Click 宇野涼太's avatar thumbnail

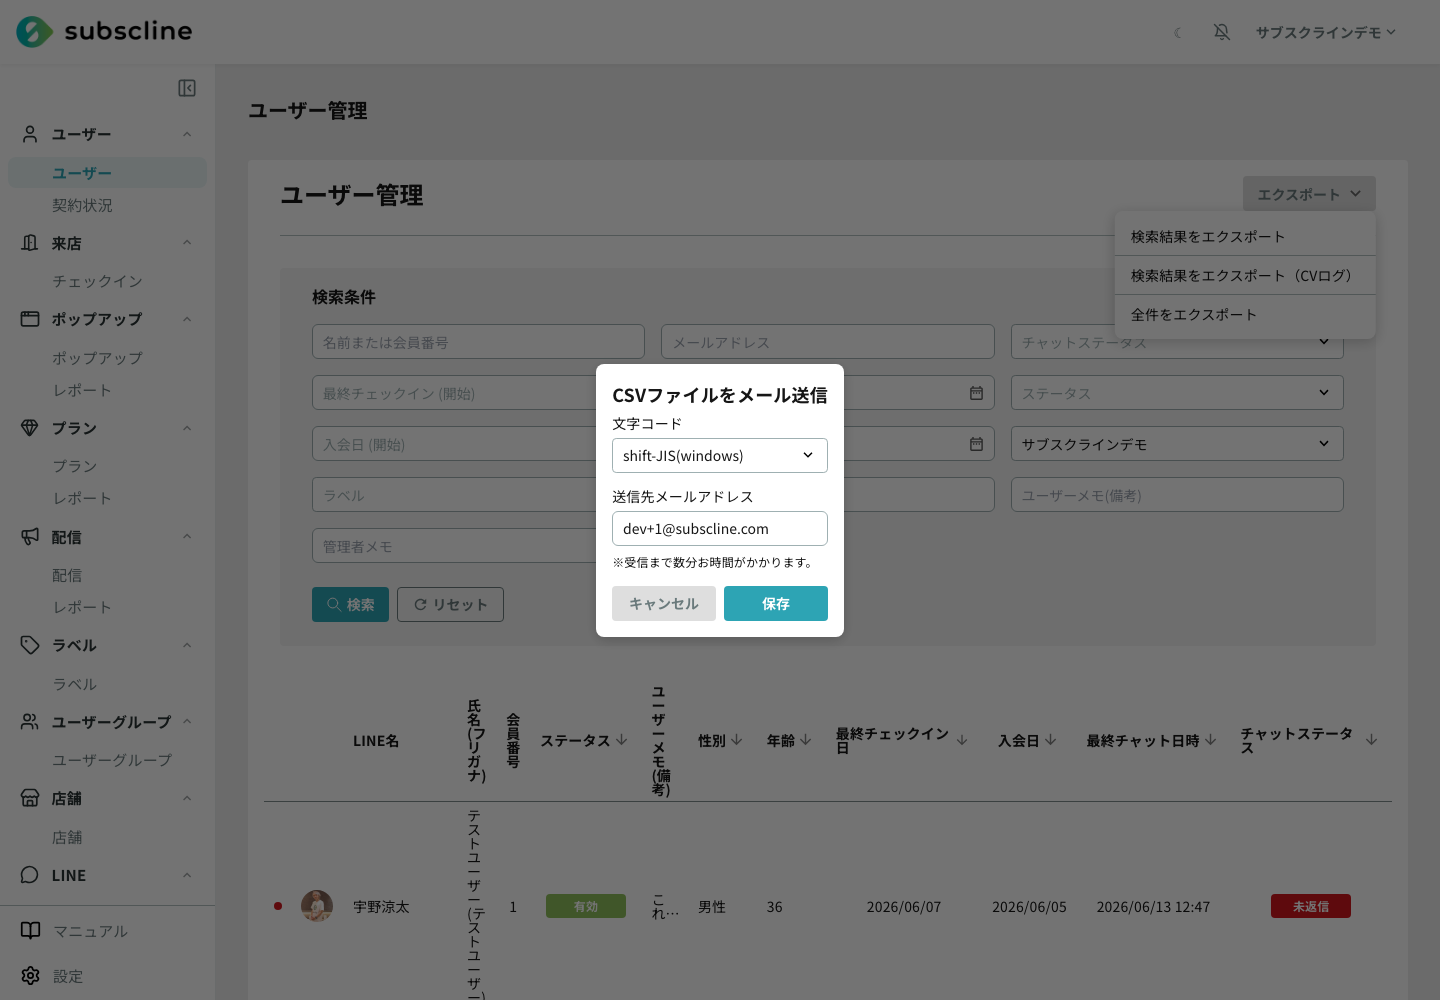click(317, 906)
